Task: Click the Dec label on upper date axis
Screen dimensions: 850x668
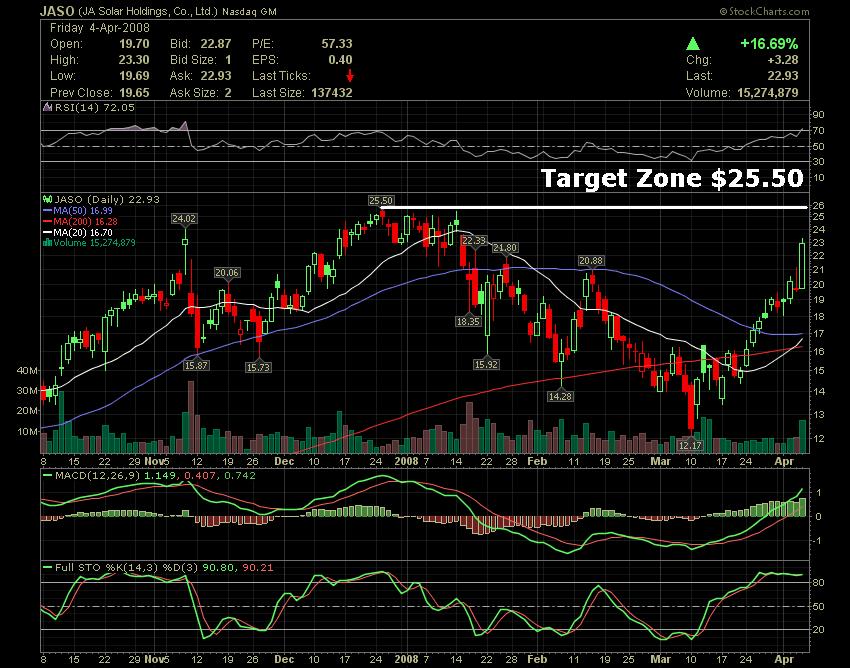Action: tap(284, 461)
